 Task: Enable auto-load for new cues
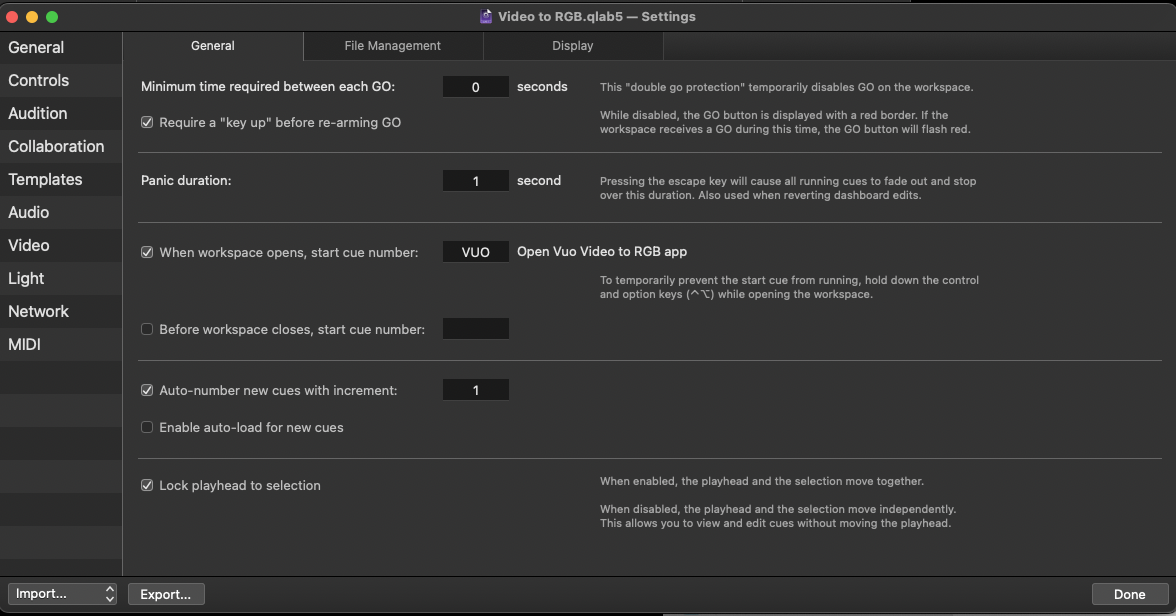[x=146, y=427]
